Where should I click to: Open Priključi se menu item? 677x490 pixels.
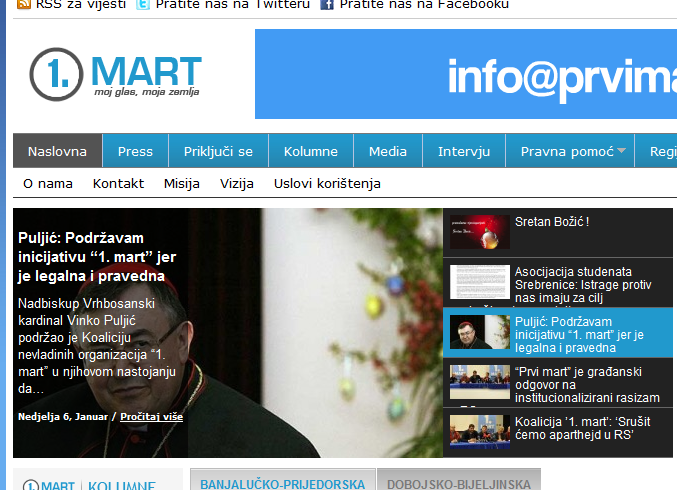point(218,151)
